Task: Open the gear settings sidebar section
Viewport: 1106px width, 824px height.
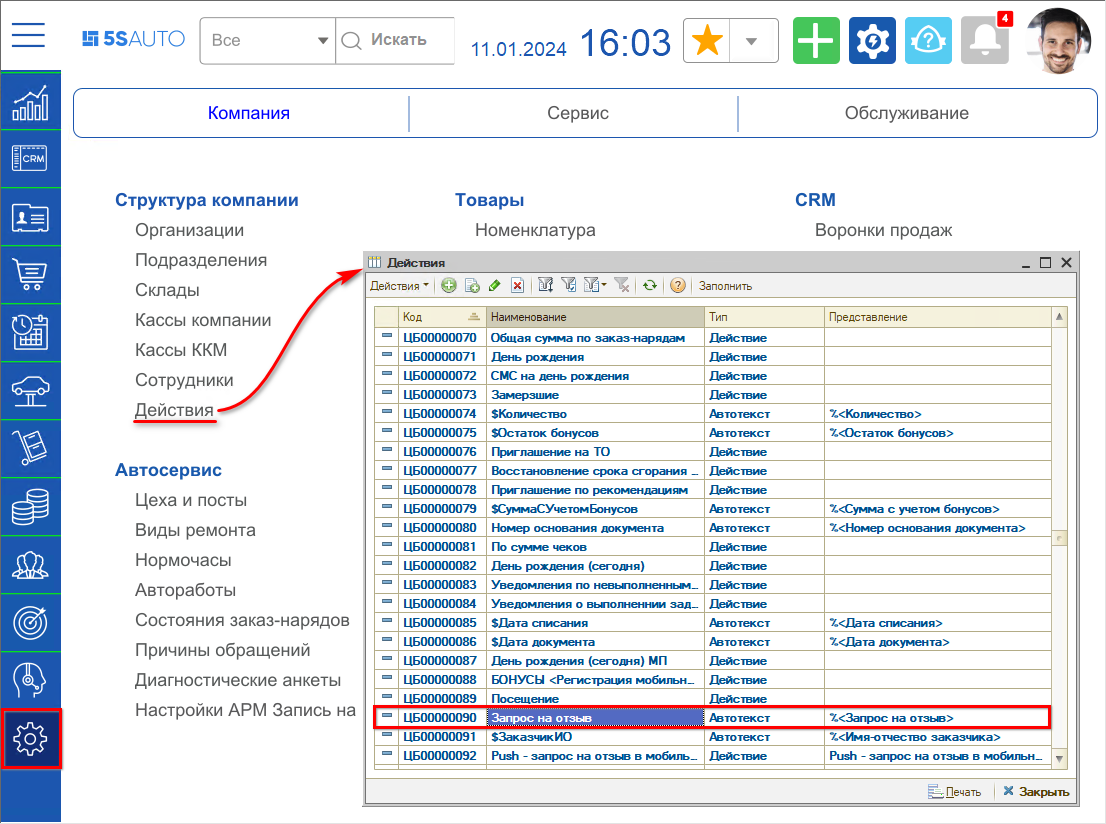Action: click(30, 739)
